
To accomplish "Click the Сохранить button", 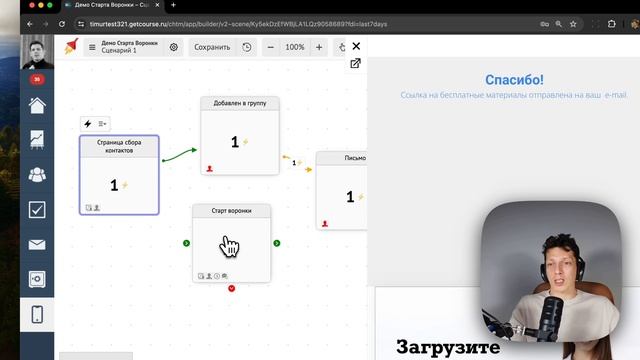I will [x=212, y=47].
